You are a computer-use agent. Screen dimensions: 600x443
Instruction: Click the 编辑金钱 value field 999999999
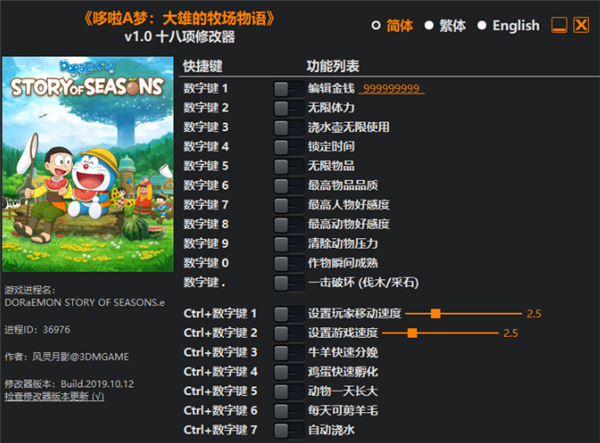coord(391,89)
